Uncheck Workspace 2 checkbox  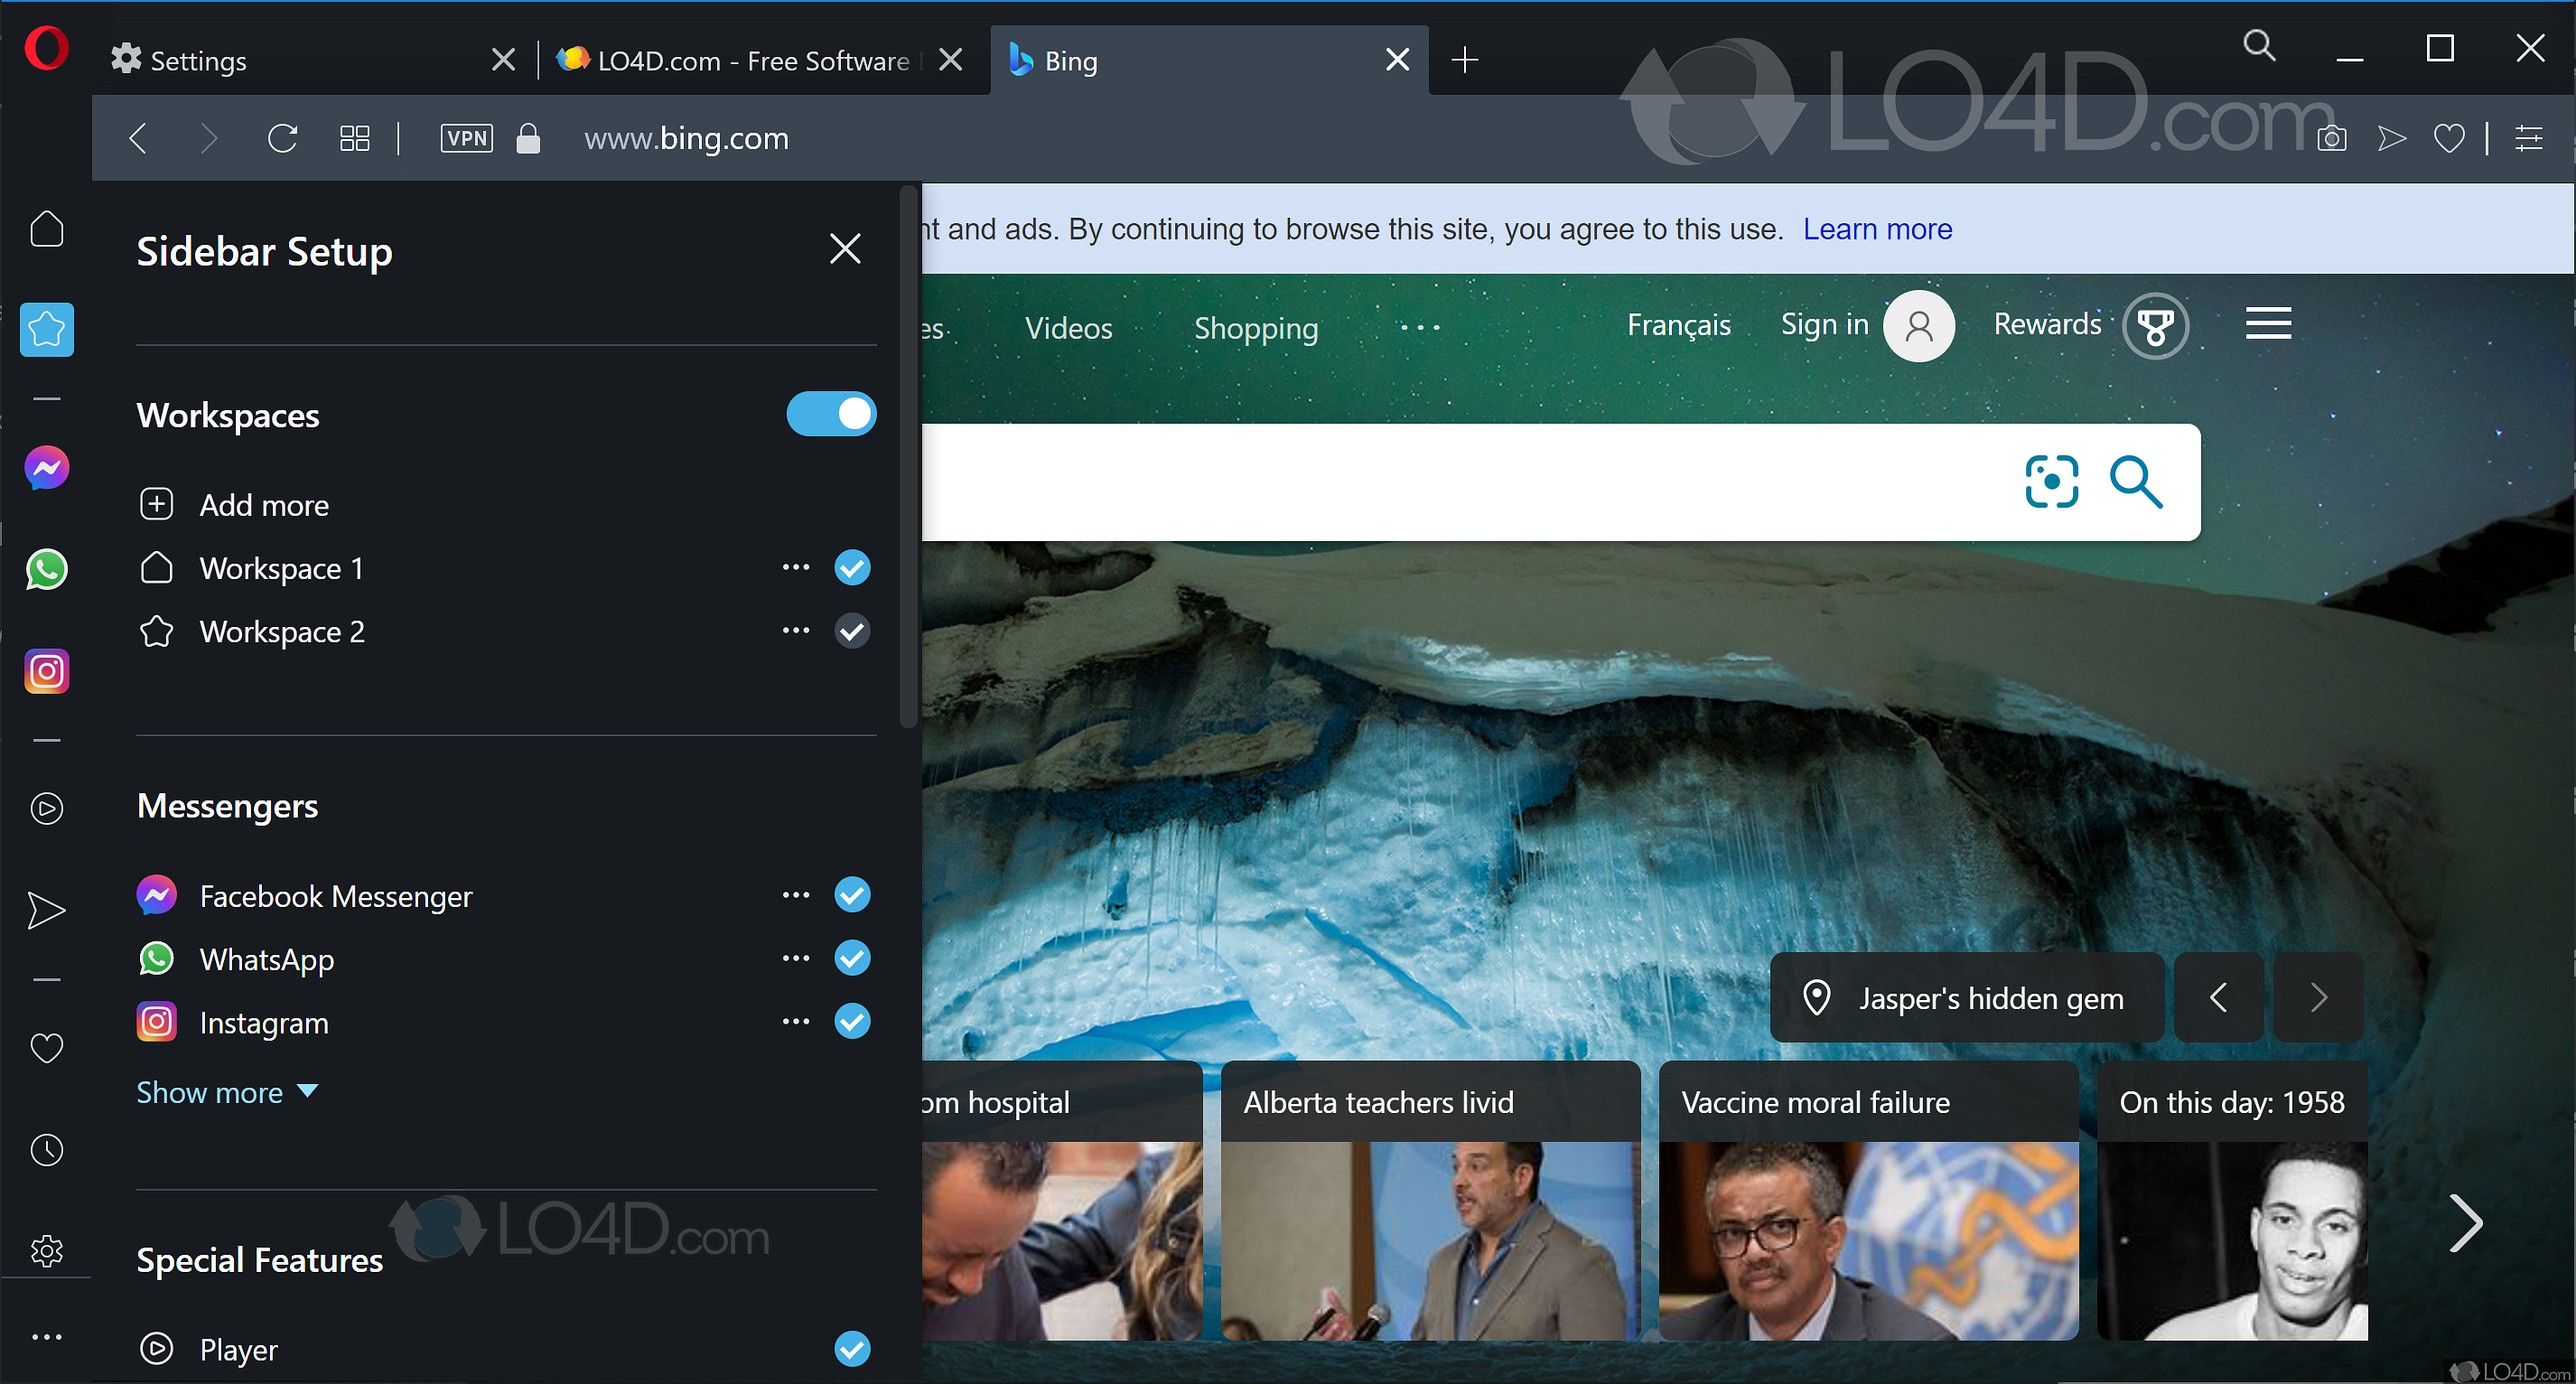click(x=852, y=631)
